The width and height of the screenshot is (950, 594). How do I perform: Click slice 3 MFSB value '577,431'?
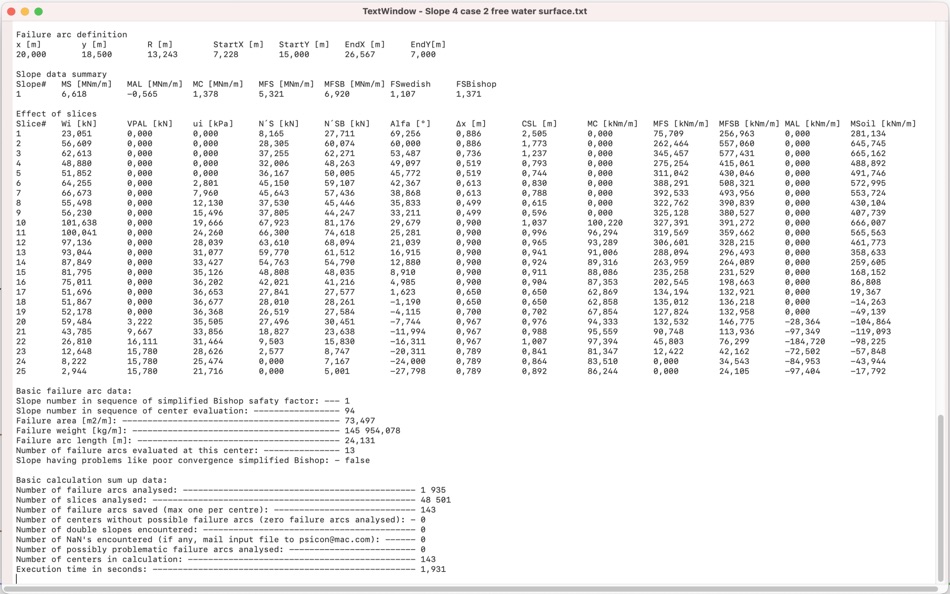[x=737, y=153]
